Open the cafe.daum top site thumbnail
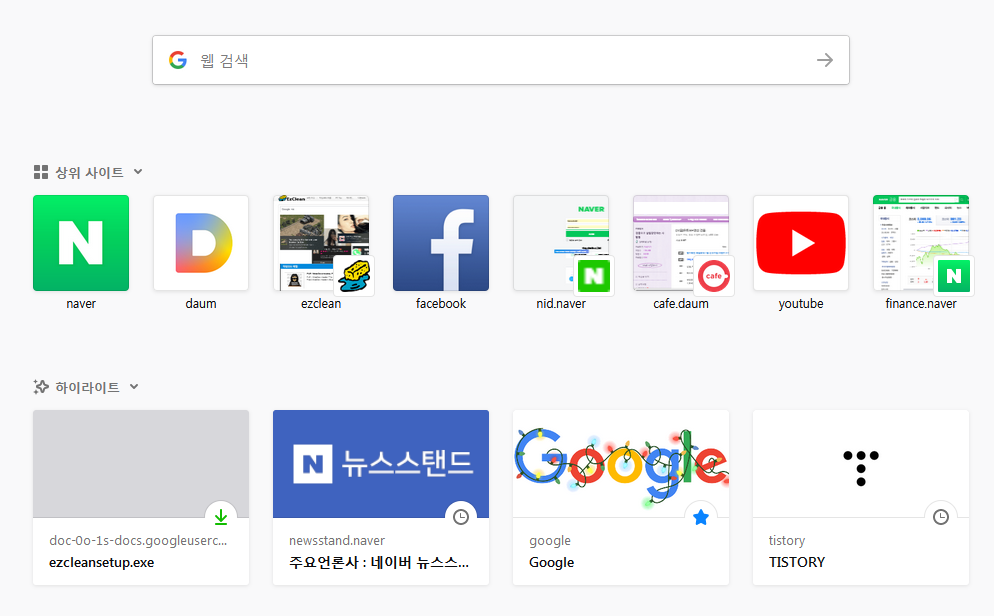994x616 pixels. click(x=681, y=243)
